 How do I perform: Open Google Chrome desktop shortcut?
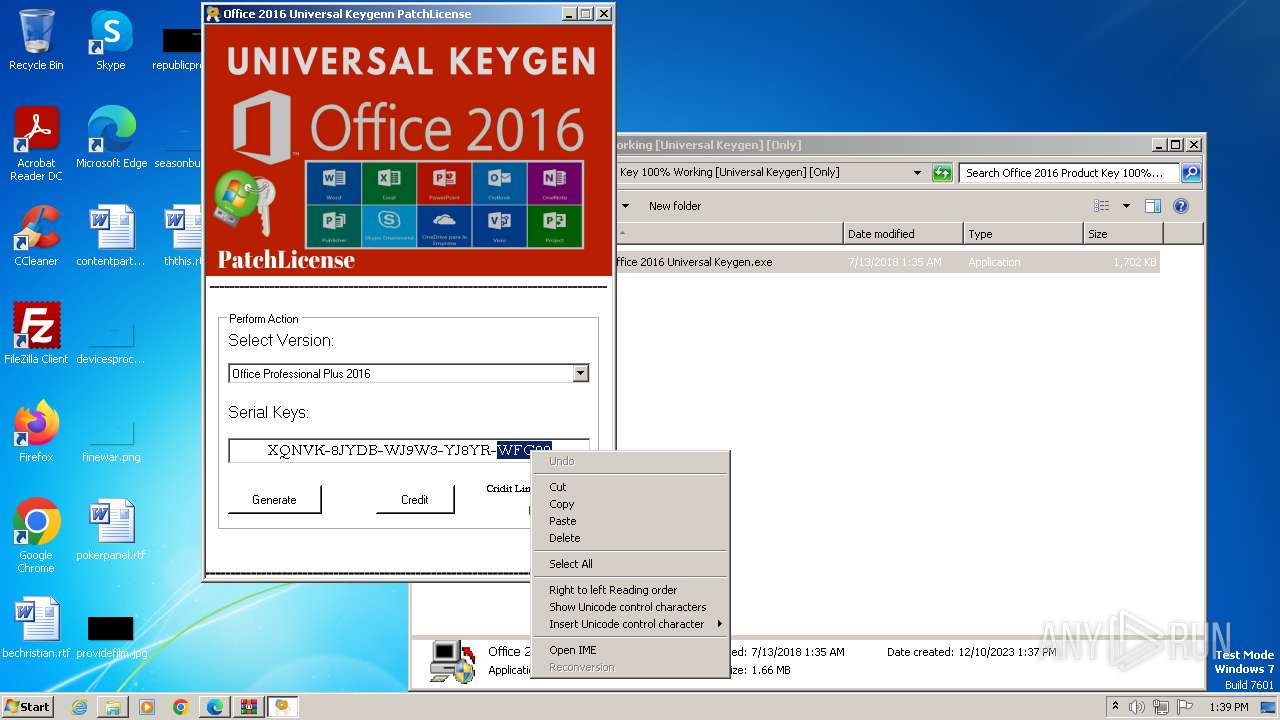click(36, 535)
